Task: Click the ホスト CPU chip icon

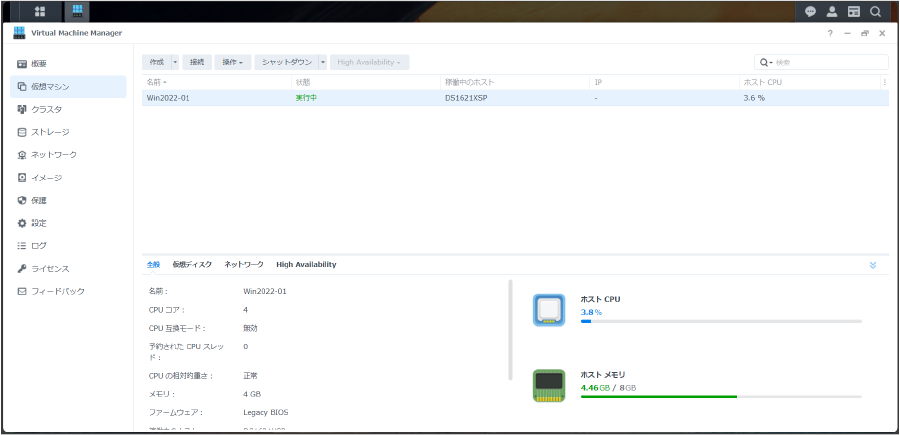Action: coord(549,310)
